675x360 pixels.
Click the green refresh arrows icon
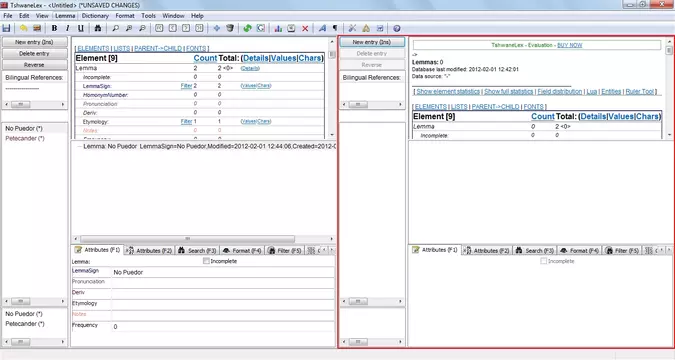[248, 28]
